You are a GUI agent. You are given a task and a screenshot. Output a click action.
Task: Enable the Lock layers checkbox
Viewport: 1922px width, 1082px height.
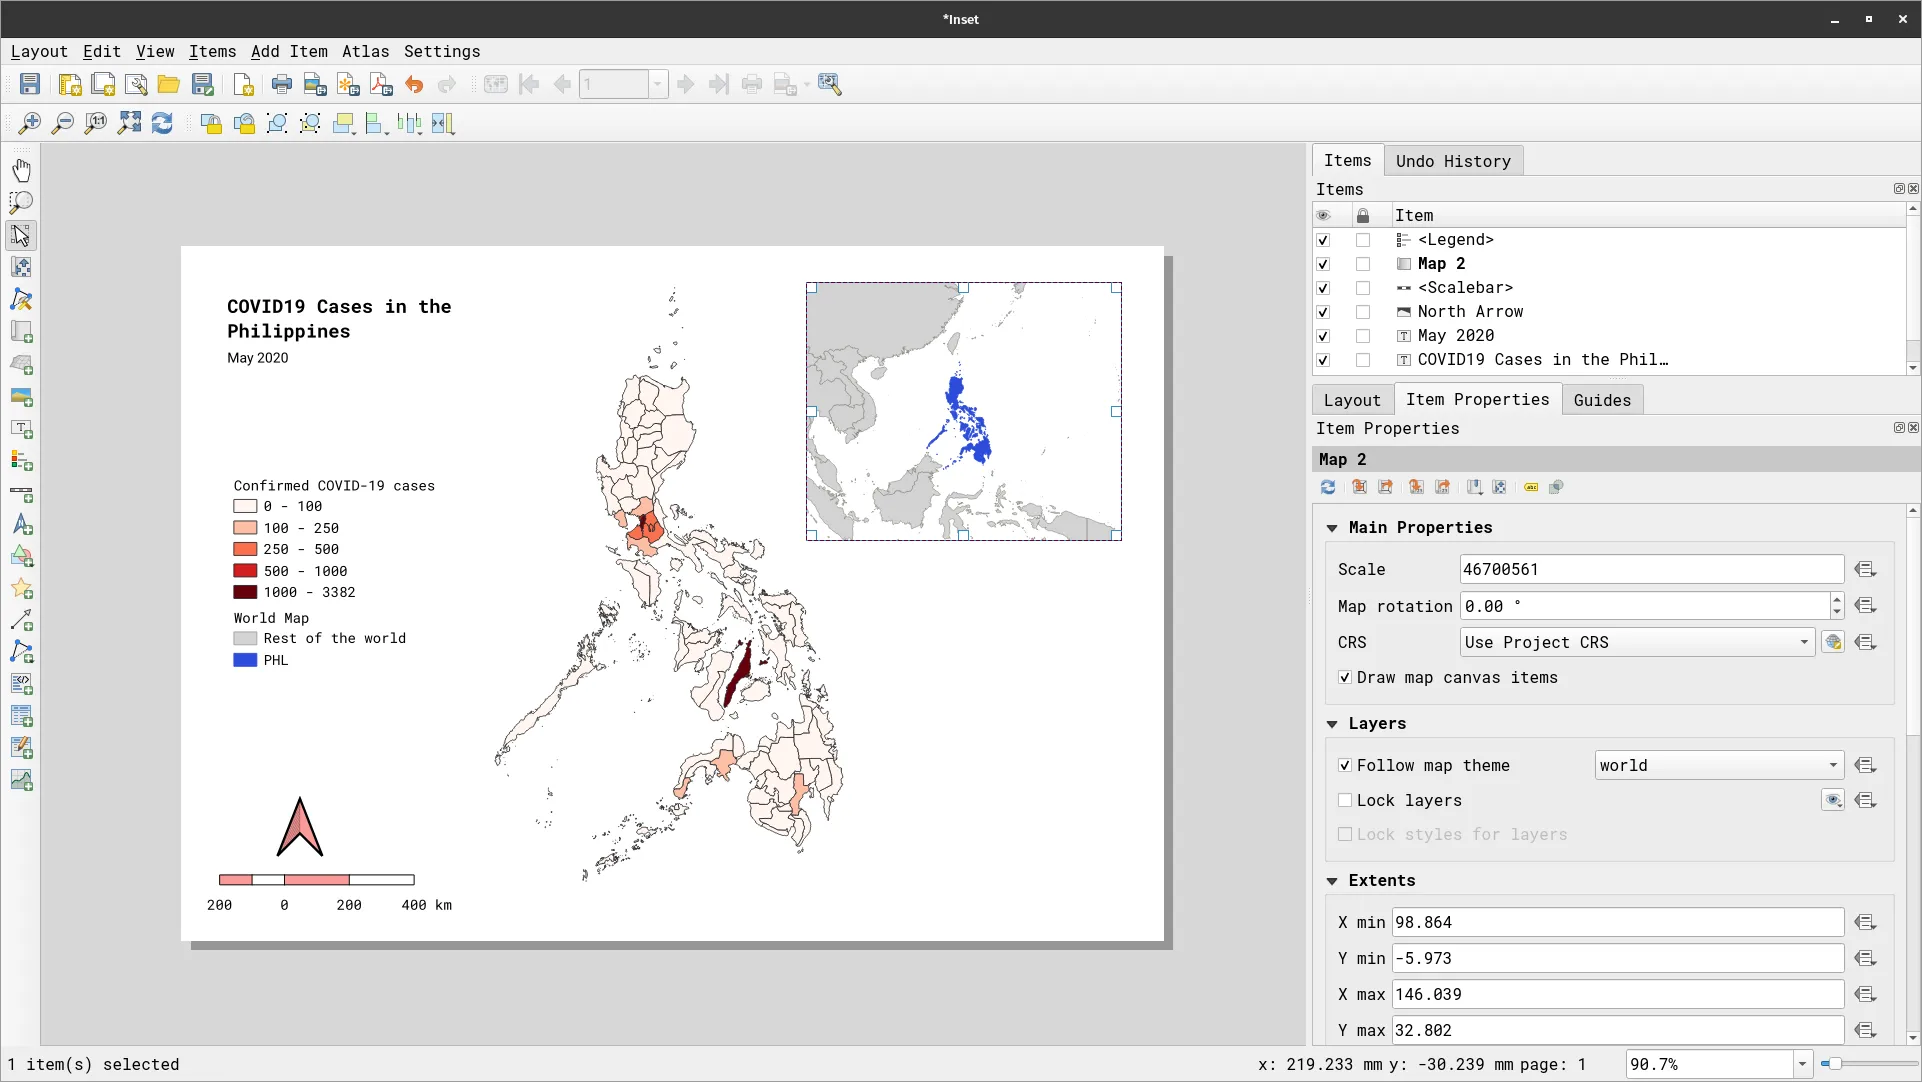coord(1345,801)
